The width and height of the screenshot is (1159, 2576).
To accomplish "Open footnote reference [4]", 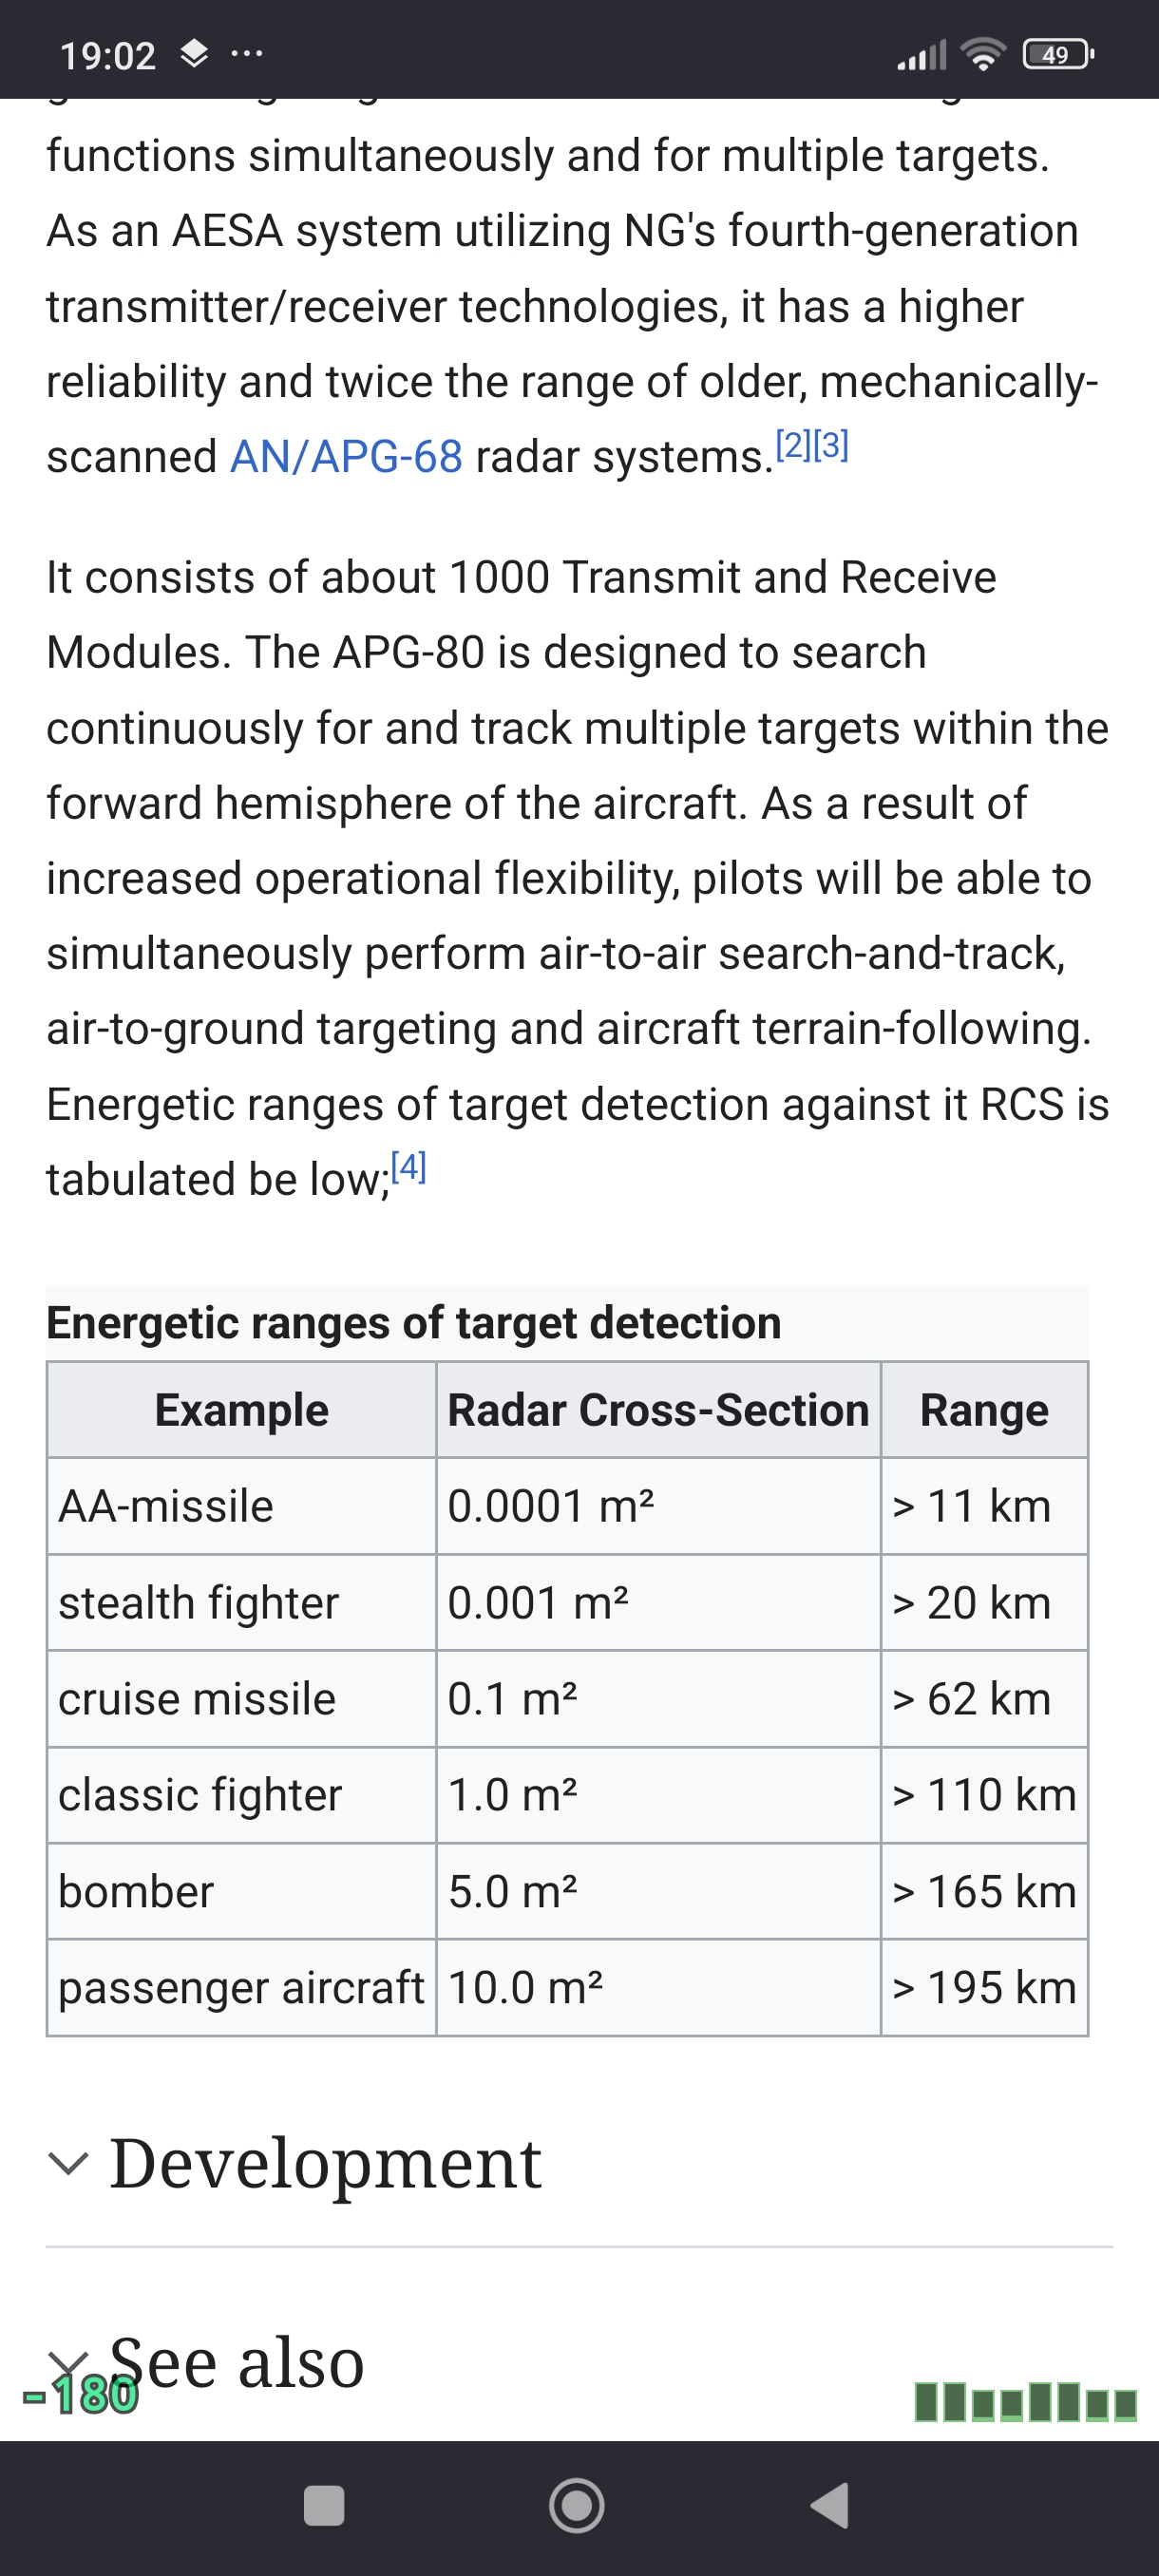I will [x=408, y=1167].
